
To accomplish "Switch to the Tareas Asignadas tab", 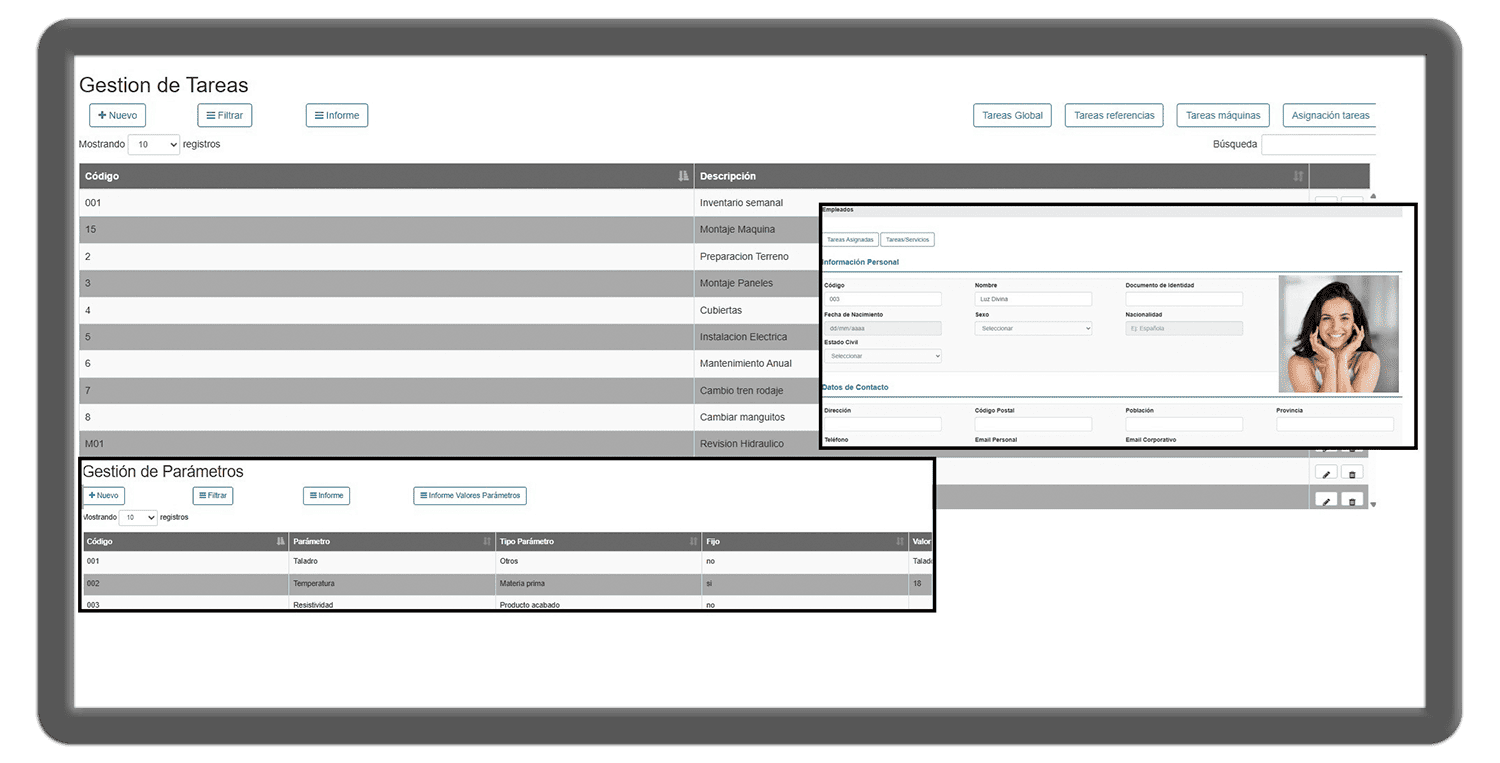I will (850, 240).
